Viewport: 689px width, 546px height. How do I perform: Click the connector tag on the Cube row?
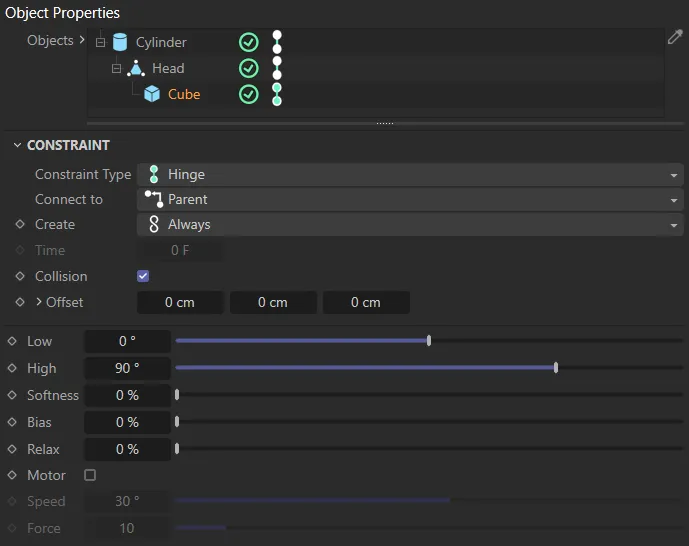coord(277,94)
